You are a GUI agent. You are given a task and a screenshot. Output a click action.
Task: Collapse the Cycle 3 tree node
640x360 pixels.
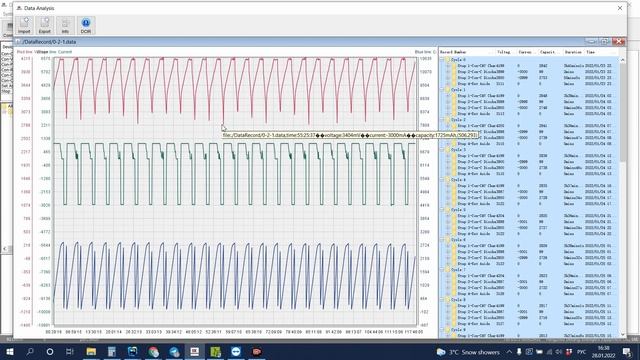coord(442,150)
